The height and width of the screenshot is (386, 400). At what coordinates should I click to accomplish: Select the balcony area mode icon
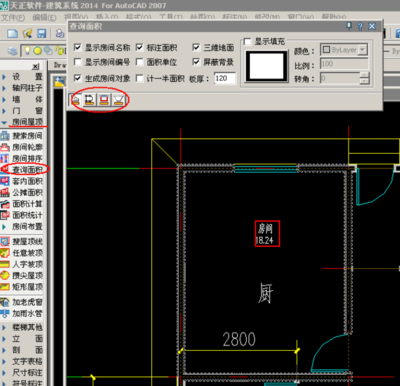click(x=104, y=100)
